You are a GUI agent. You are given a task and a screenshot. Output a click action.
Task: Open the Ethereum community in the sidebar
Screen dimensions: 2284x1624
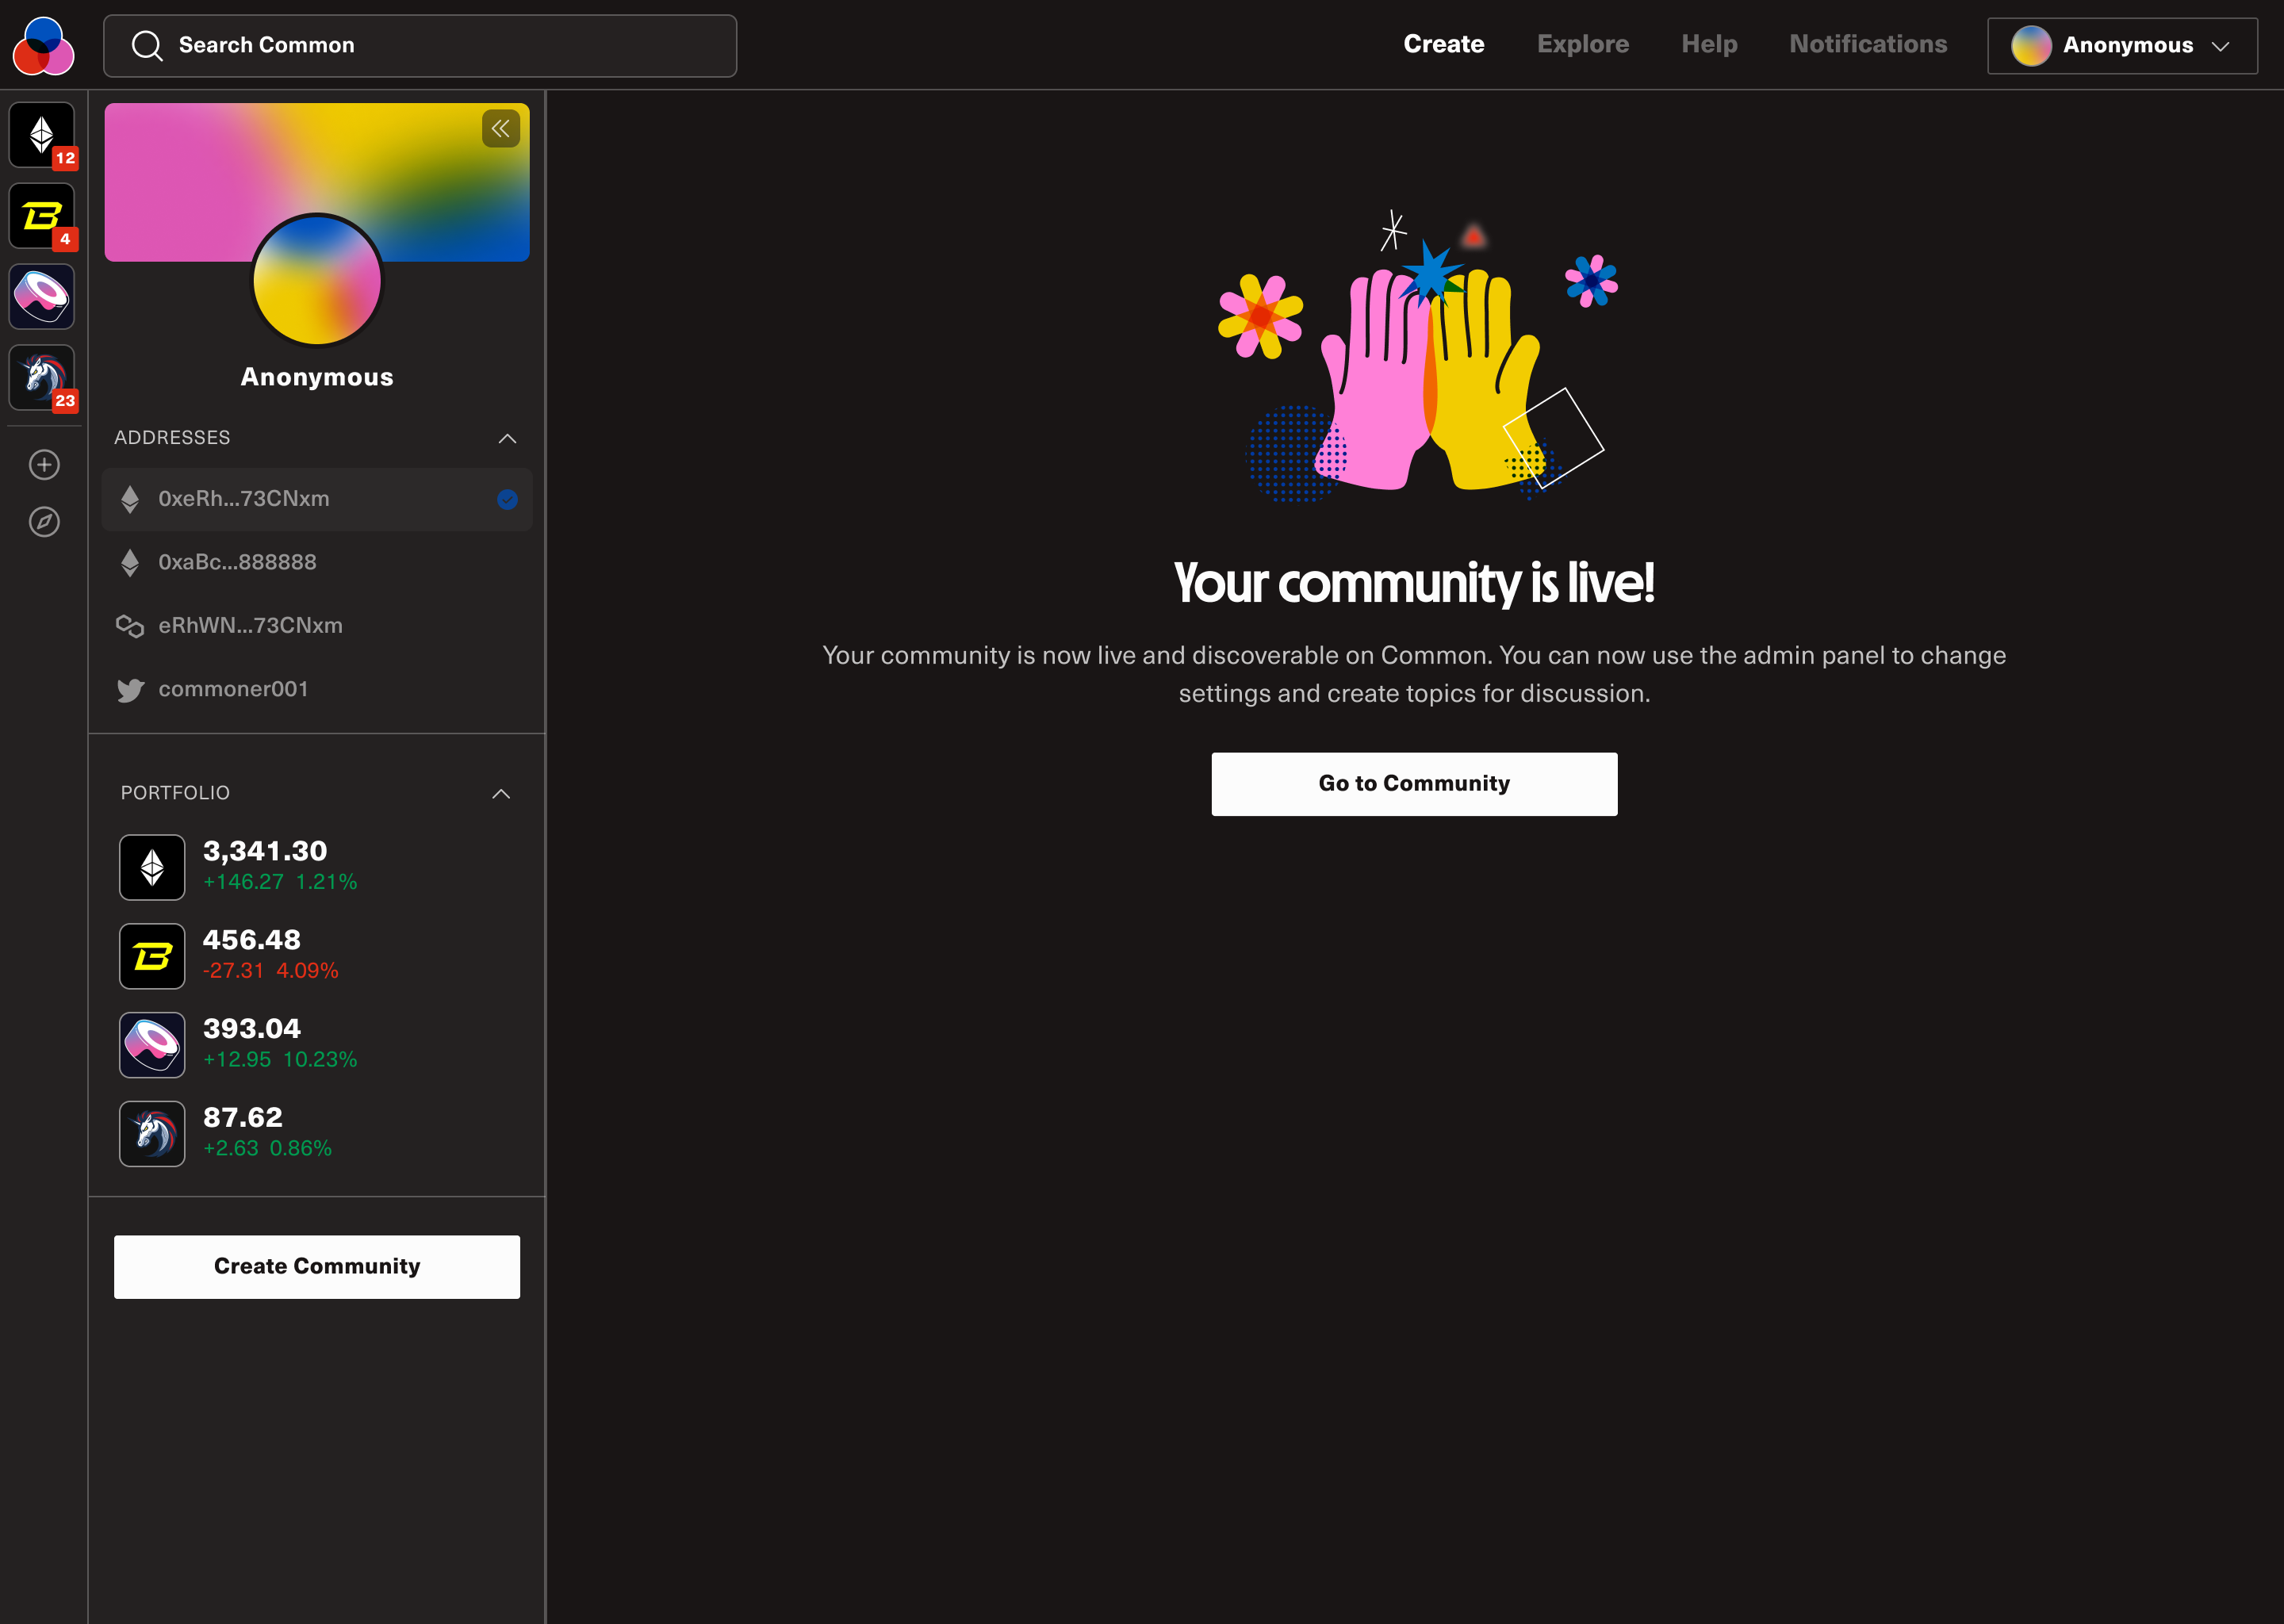[42, 134]
